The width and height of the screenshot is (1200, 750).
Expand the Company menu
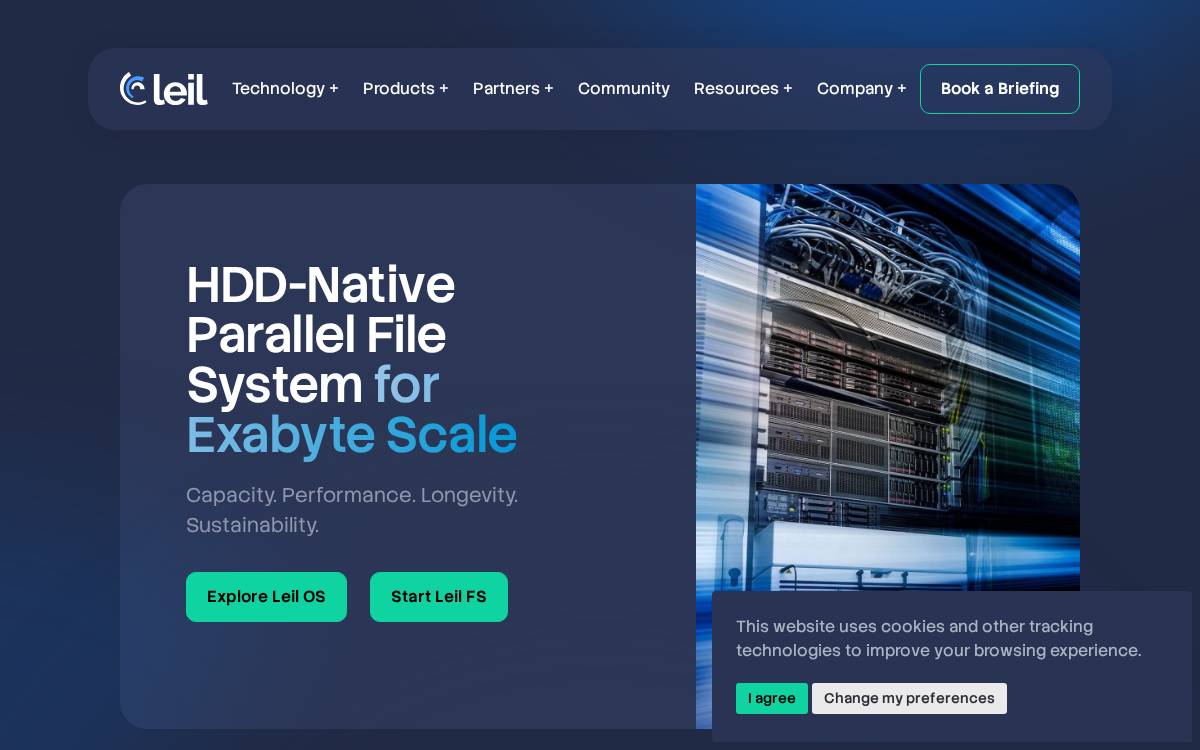[x=861, y=89]
